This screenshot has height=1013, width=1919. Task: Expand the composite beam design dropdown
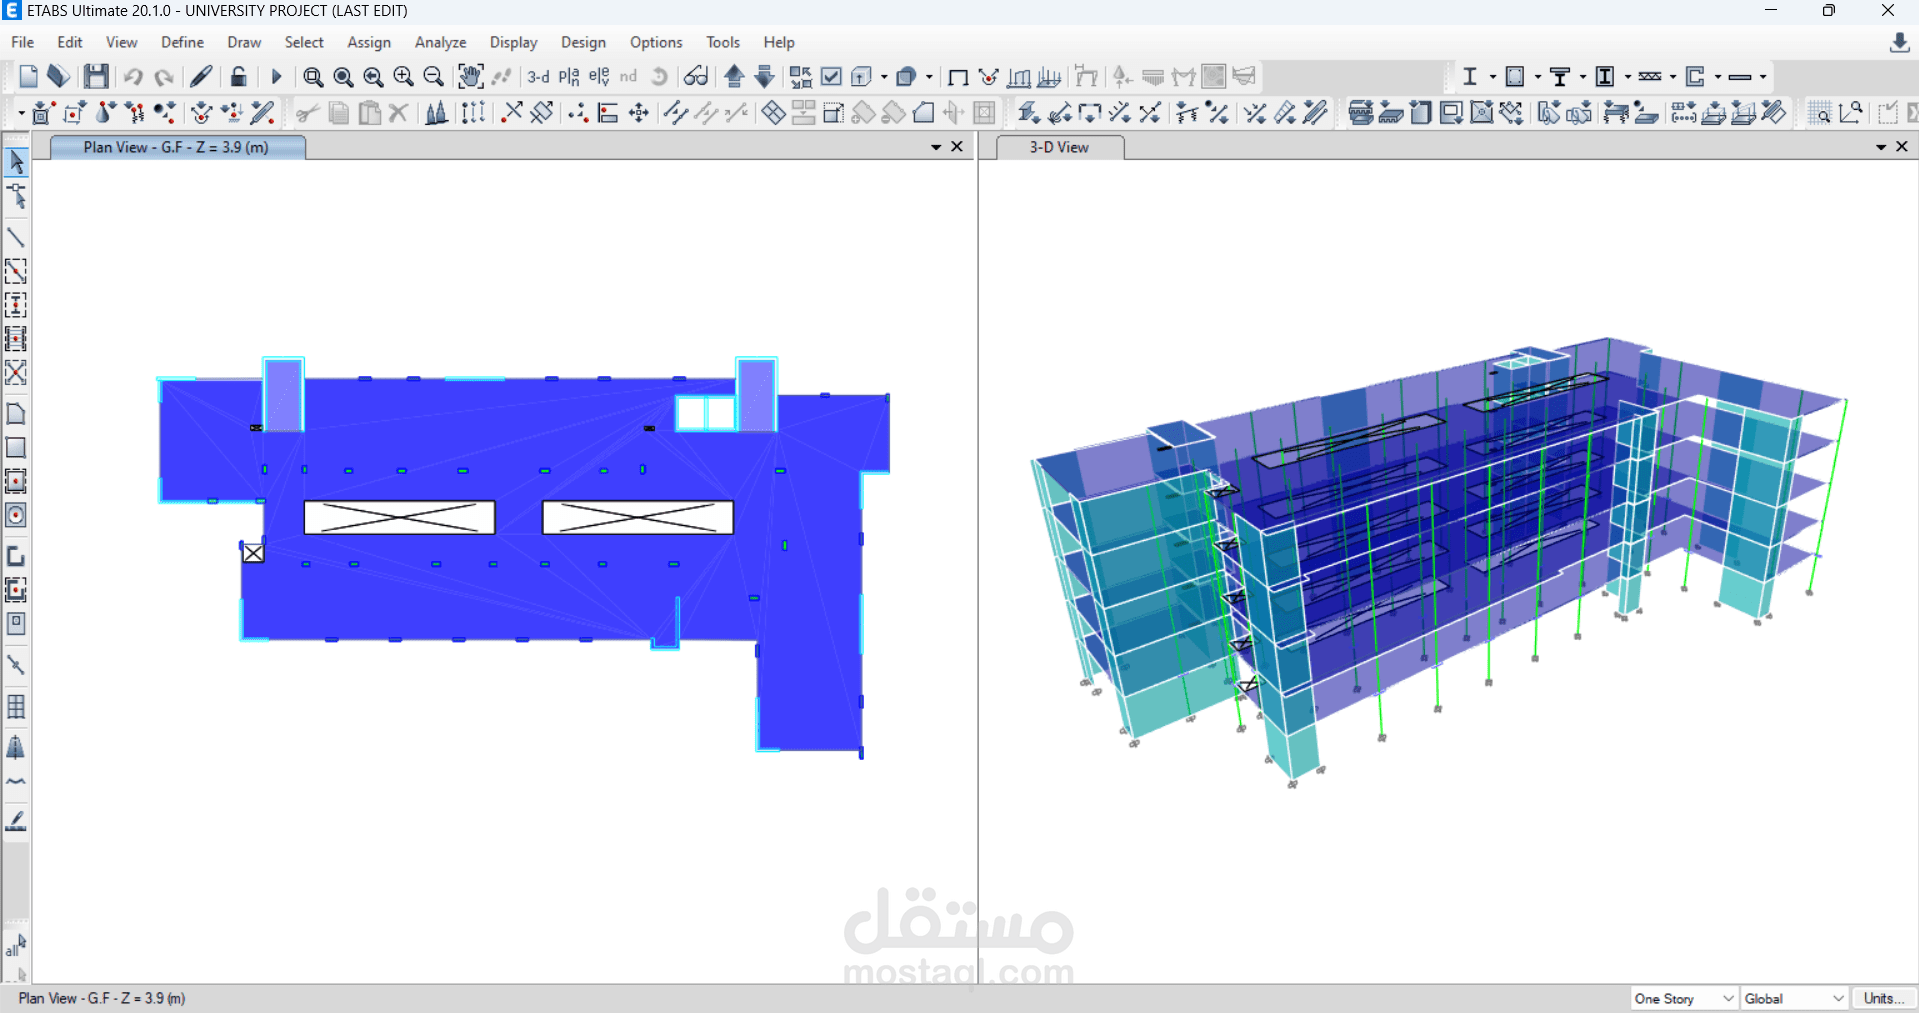(x=1583, y=77)
